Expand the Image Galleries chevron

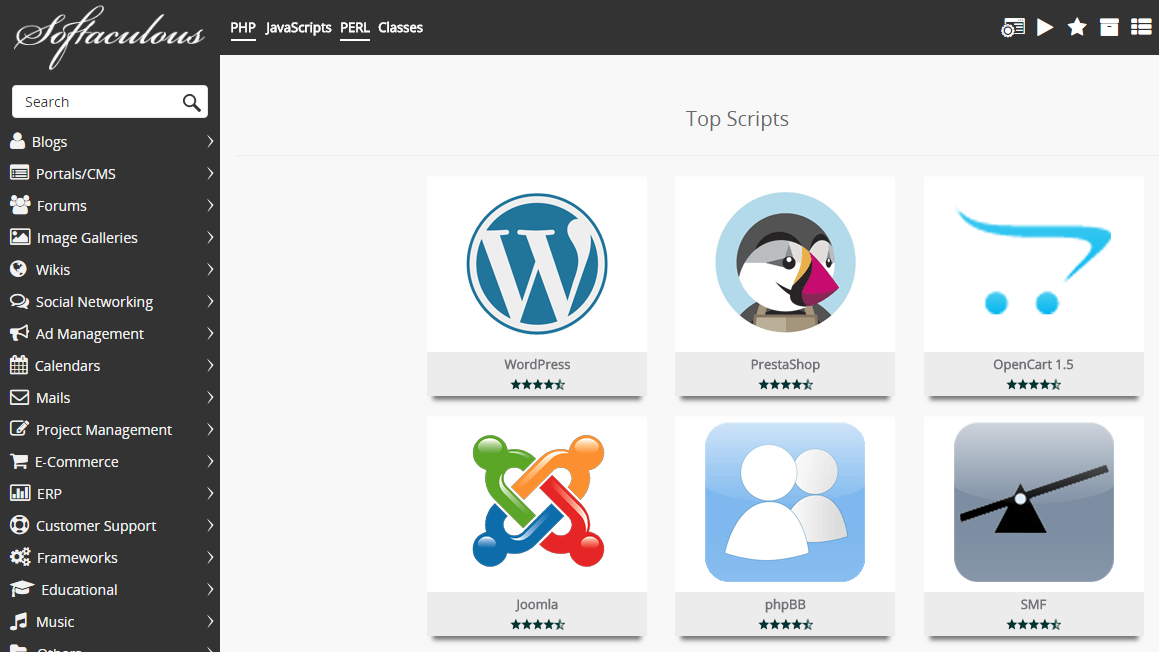[210, 237]
